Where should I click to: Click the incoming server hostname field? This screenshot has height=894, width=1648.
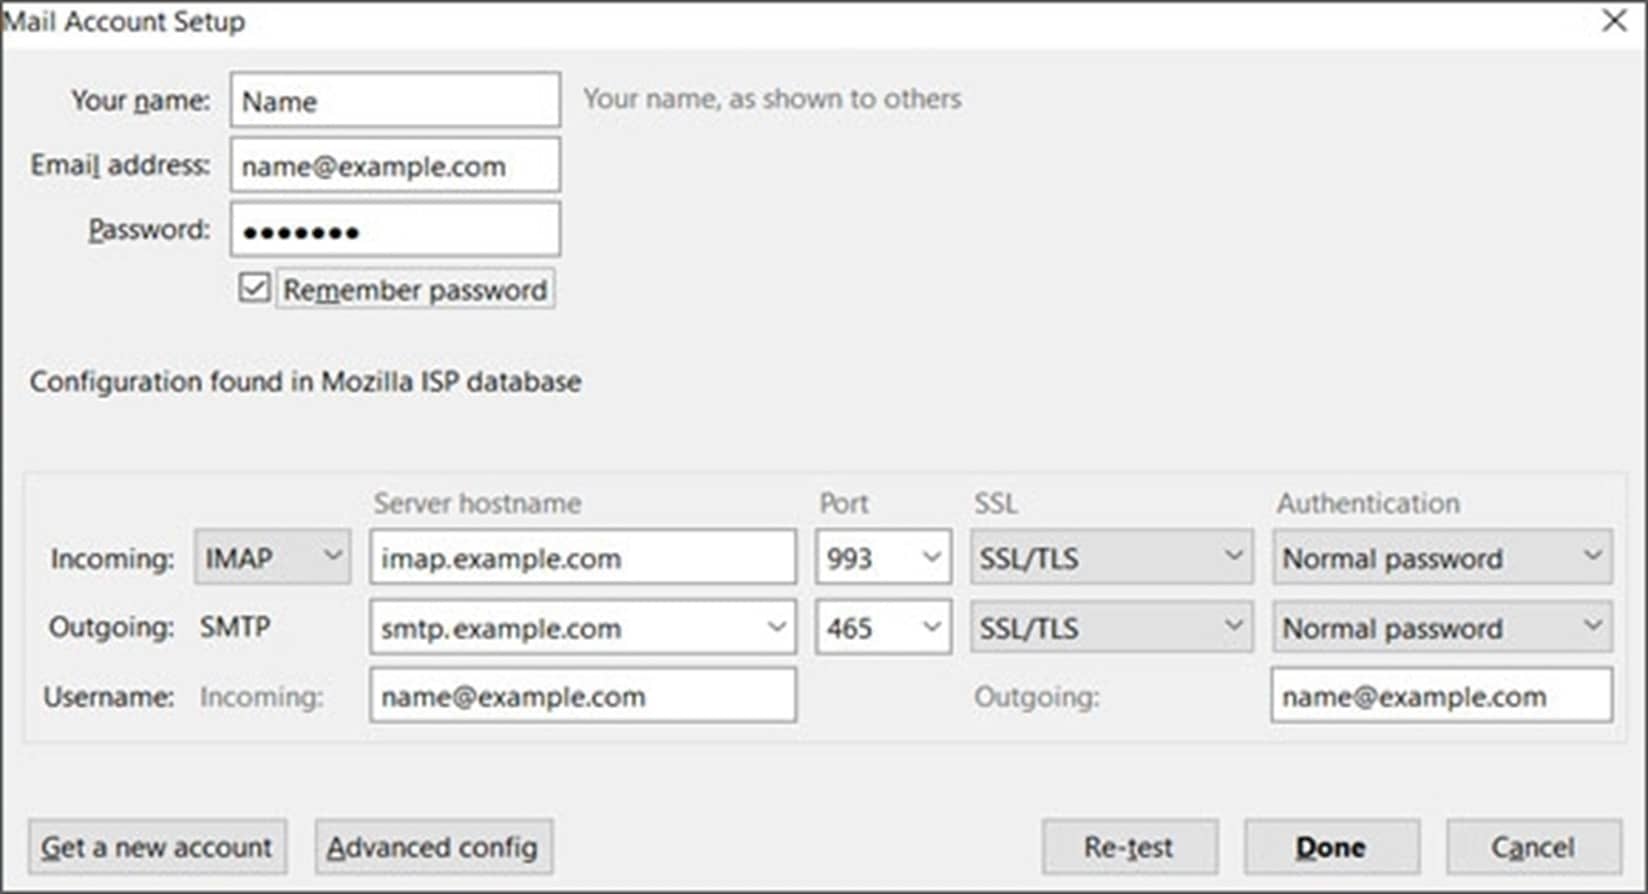(582, 557)
